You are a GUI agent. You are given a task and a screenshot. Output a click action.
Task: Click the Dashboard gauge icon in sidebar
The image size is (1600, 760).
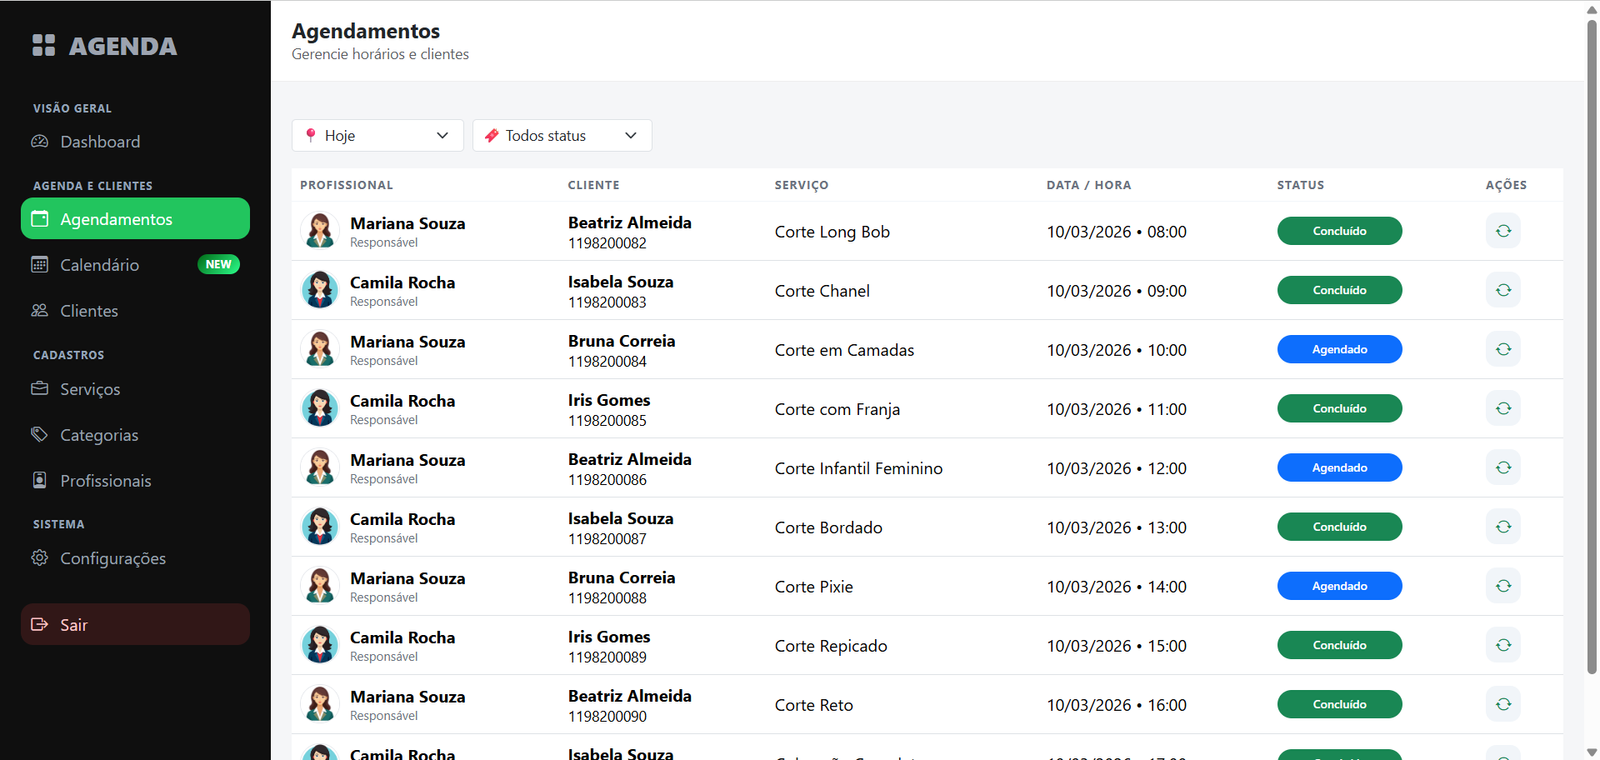click(40, 142)
